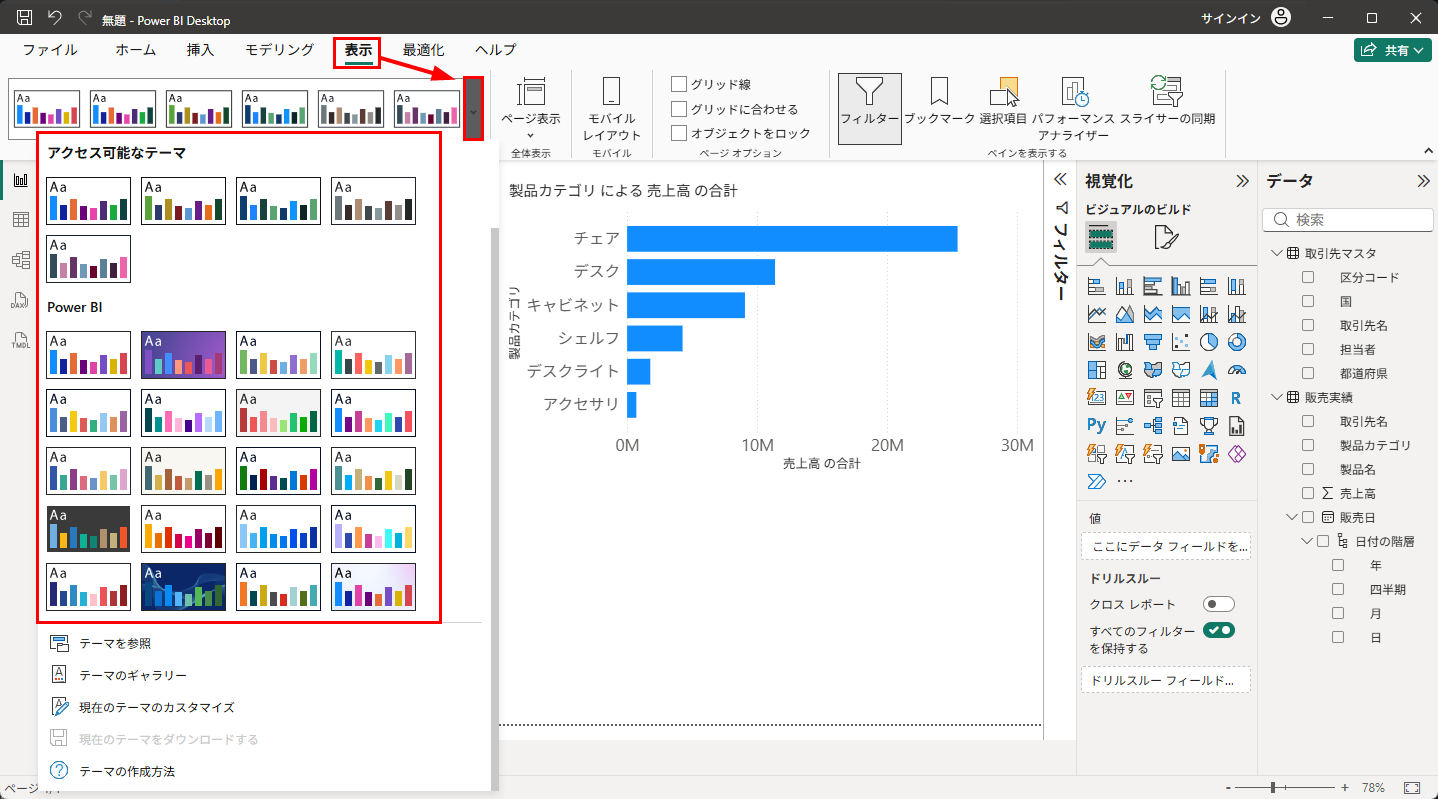Open the 最適化 tab
Image resolution: width=1438 pixels, height=799 pixels.
[424, 50]
